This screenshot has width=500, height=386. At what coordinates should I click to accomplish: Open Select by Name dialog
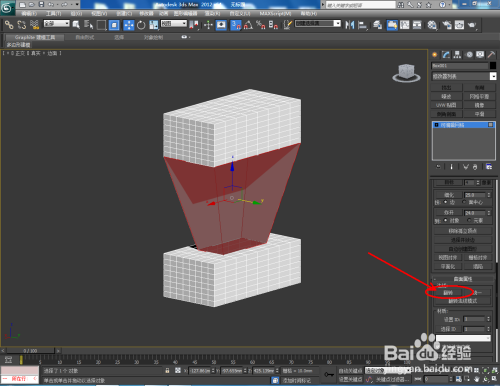[88, 25]
